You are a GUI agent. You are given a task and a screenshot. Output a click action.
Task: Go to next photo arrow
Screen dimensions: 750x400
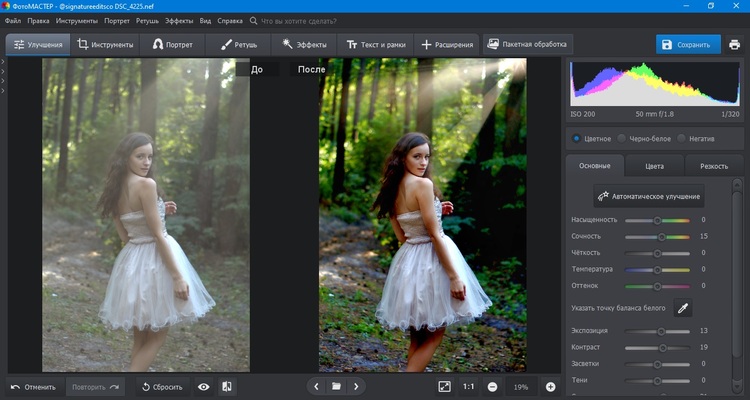point(355,386)
